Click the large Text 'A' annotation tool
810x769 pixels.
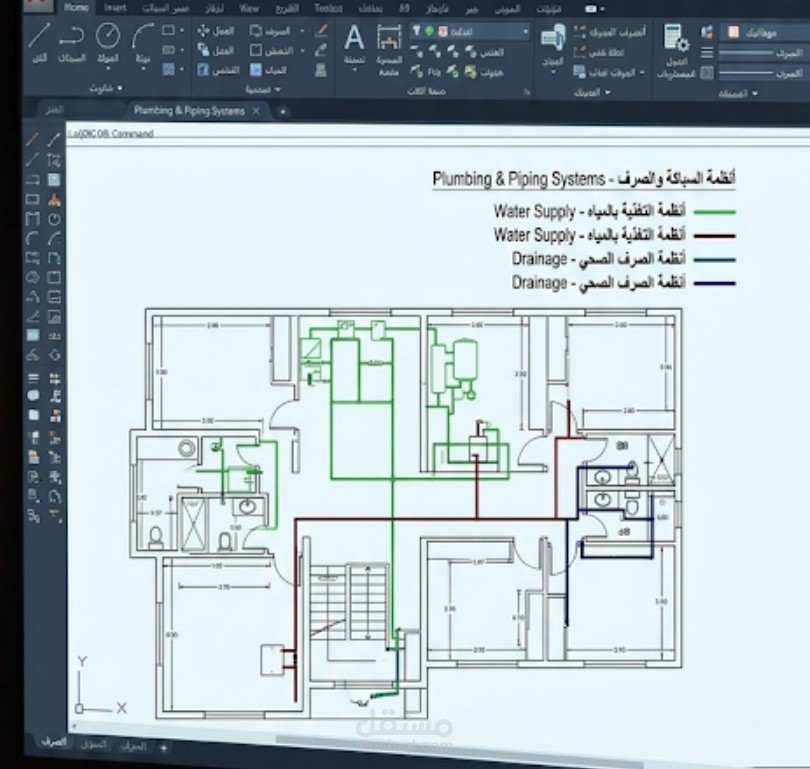[x=354, y=37]
